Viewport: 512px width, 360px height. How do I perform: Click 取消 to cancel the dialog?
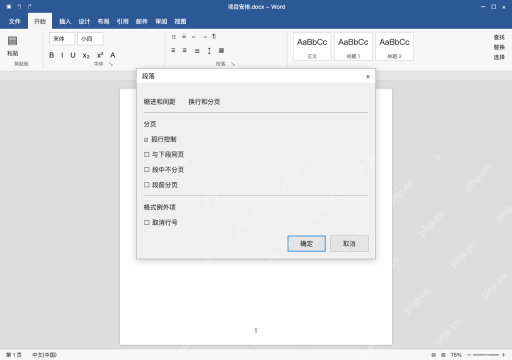click(349, 244)
